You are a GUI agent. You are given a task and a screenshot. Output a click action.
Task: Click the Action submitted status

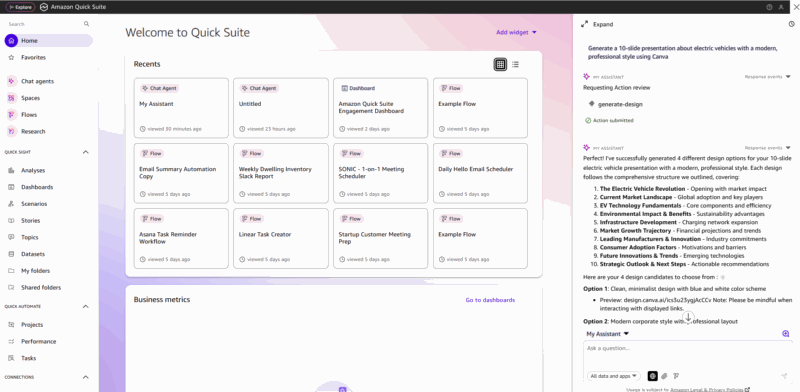click(609, 120)
